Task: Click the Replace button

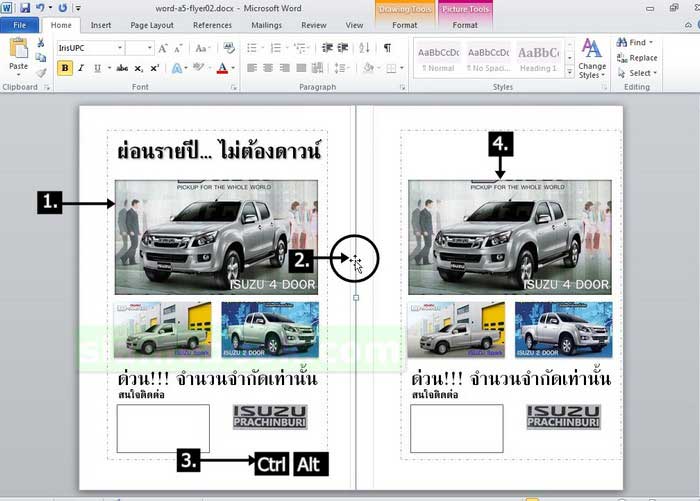Action: tap(637, 58)
